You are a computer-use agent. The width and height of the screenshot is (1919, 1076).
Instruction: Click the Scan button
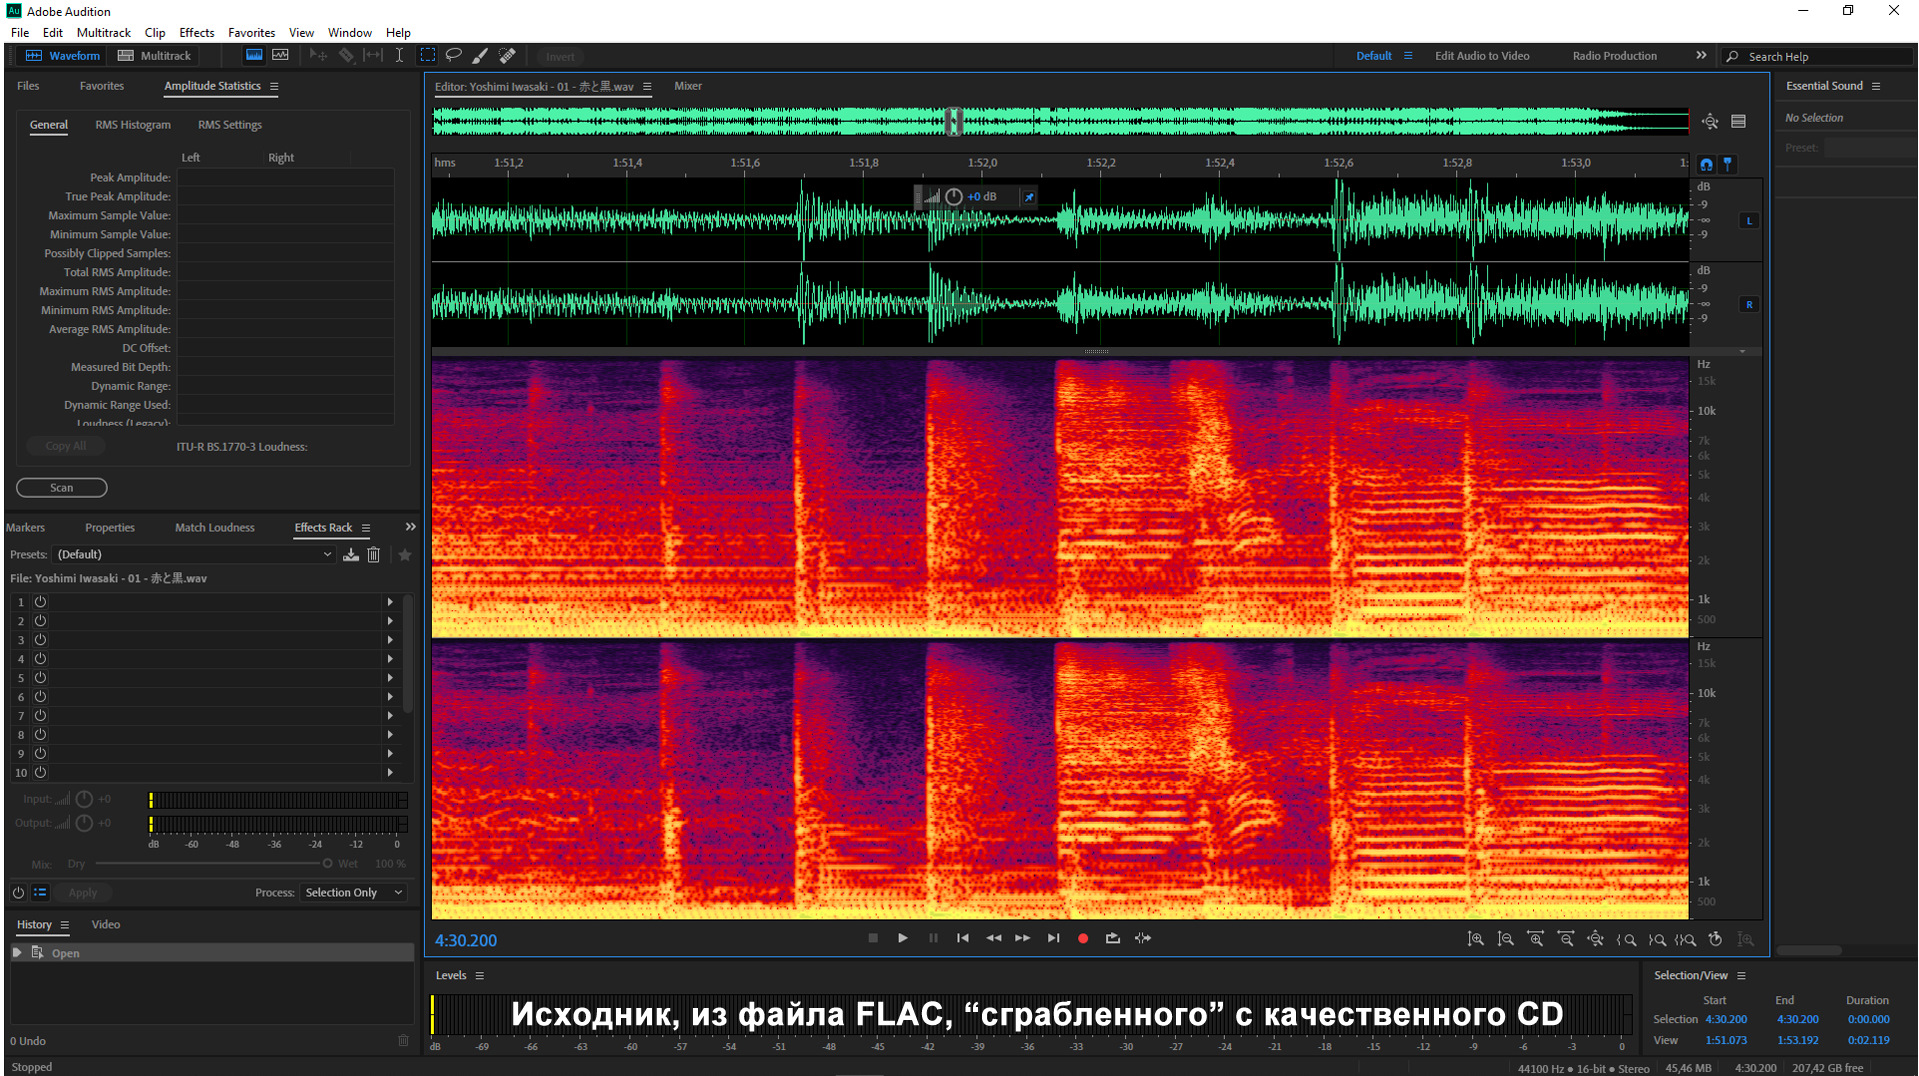tap(62, 488)
